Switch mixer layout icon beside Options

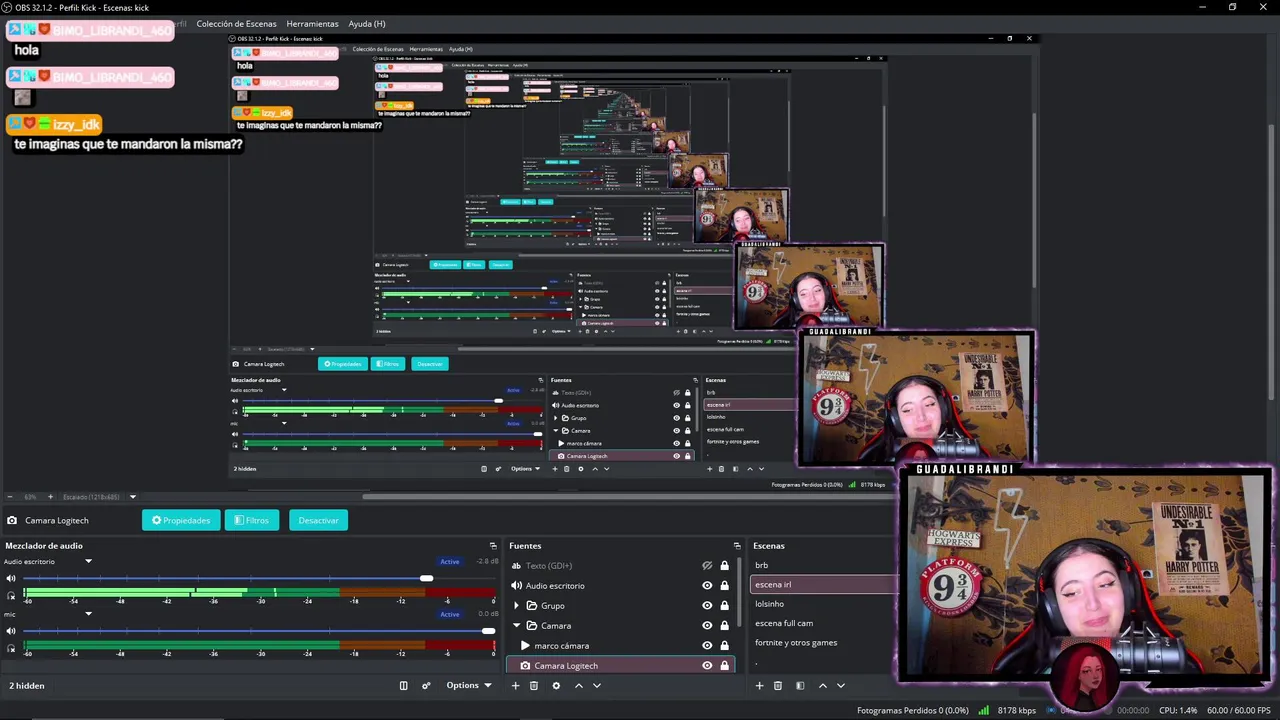(x=404, y=685)
